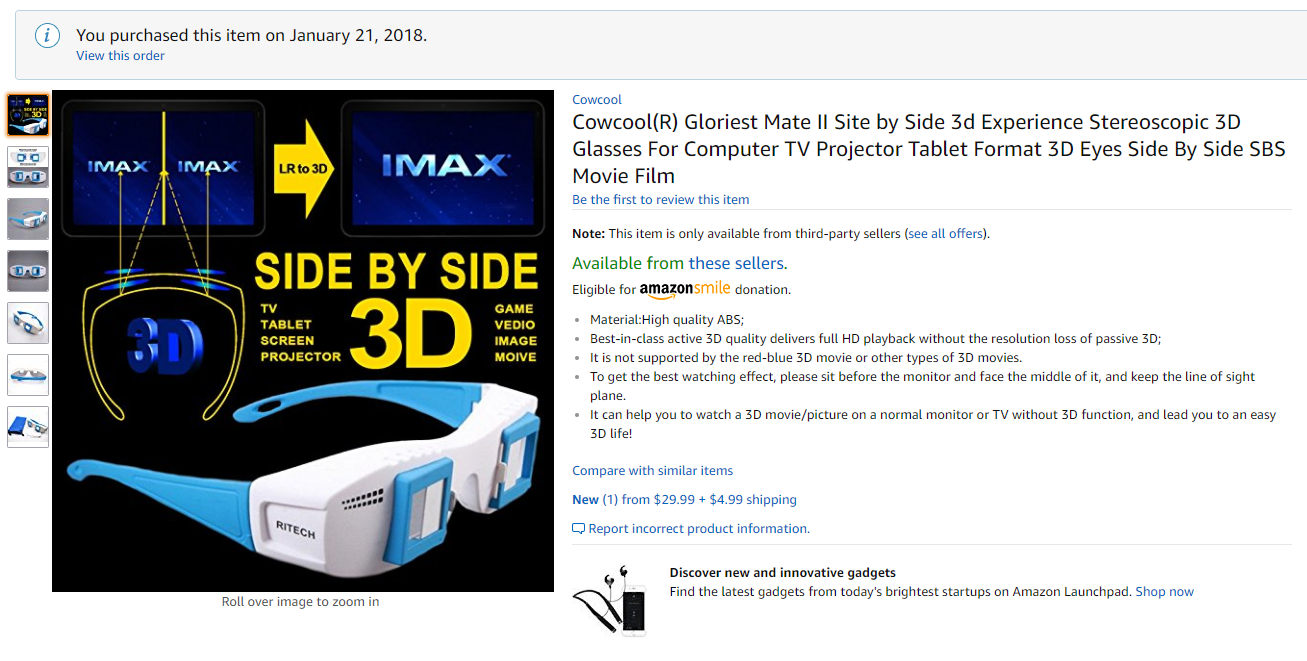
Task: Select the first thumbnail with Side by Side 3D graphic
Action: pyautogui.click(x=28, y=115)
